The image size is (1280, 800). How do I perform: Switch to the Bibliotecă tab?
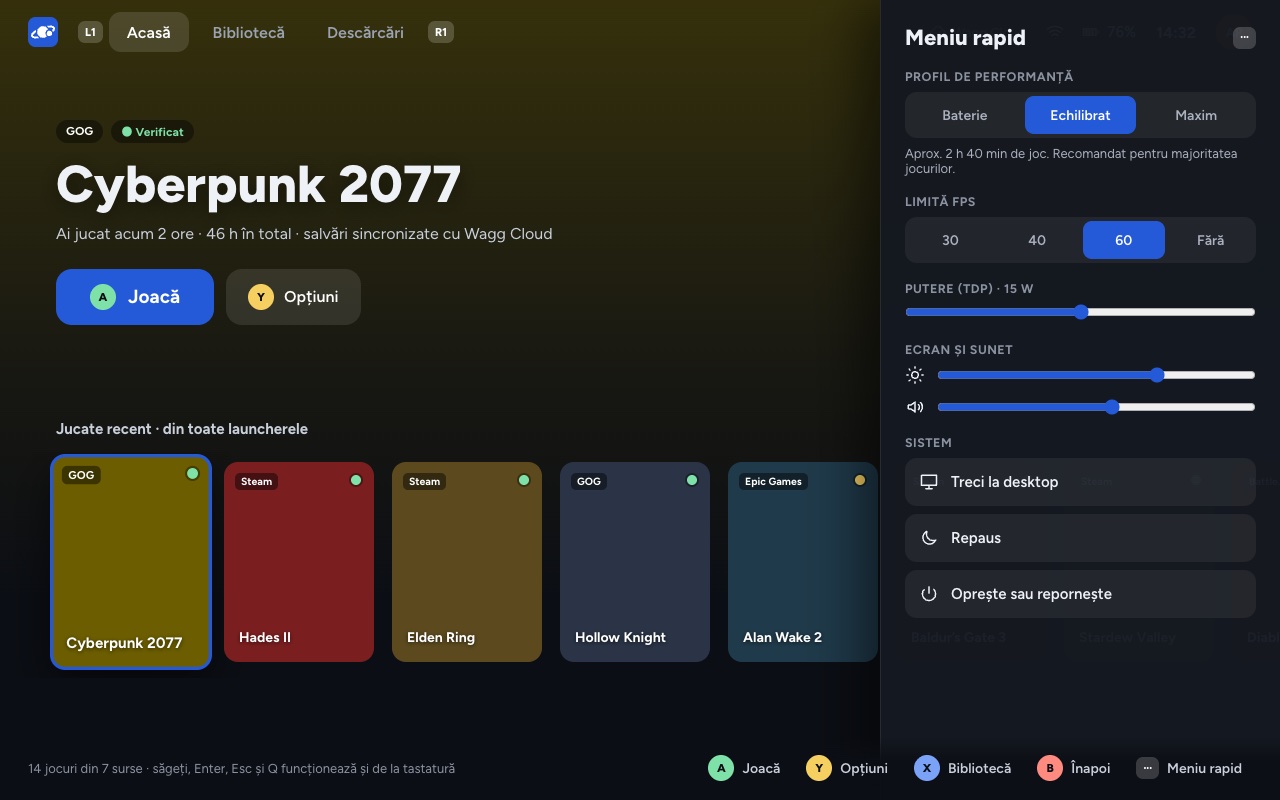click(249, 32)
